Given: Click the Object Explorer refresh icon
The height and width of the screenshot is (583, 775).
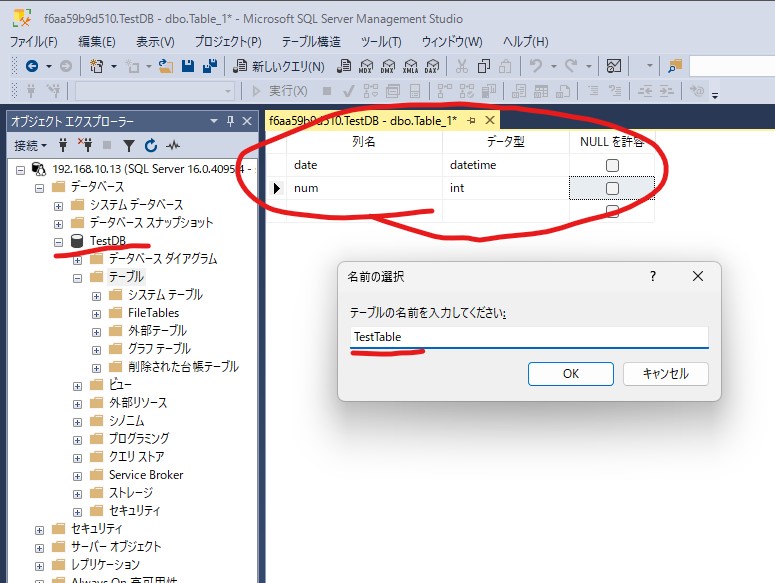Looking at the screenshot, I should coord(151,145).
